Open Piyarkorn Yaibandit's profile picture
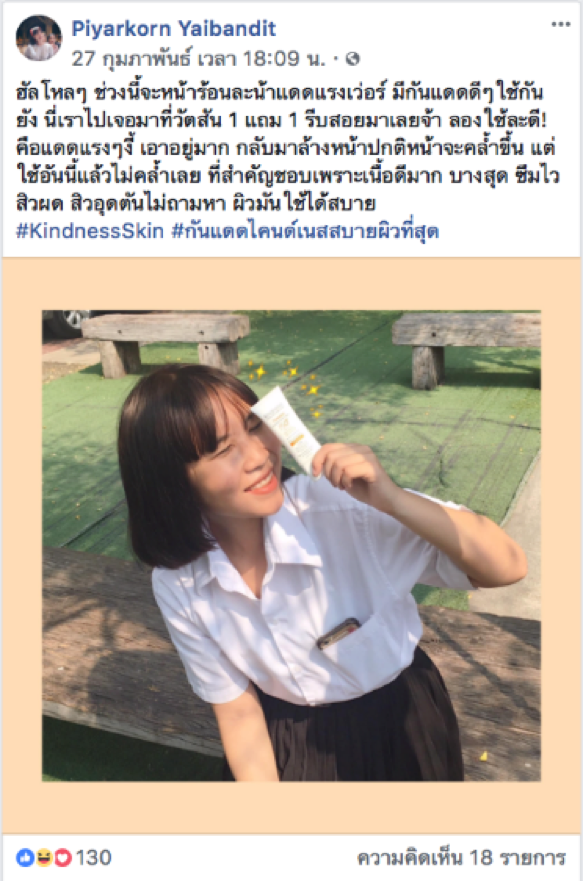 (x=39, y=38)
